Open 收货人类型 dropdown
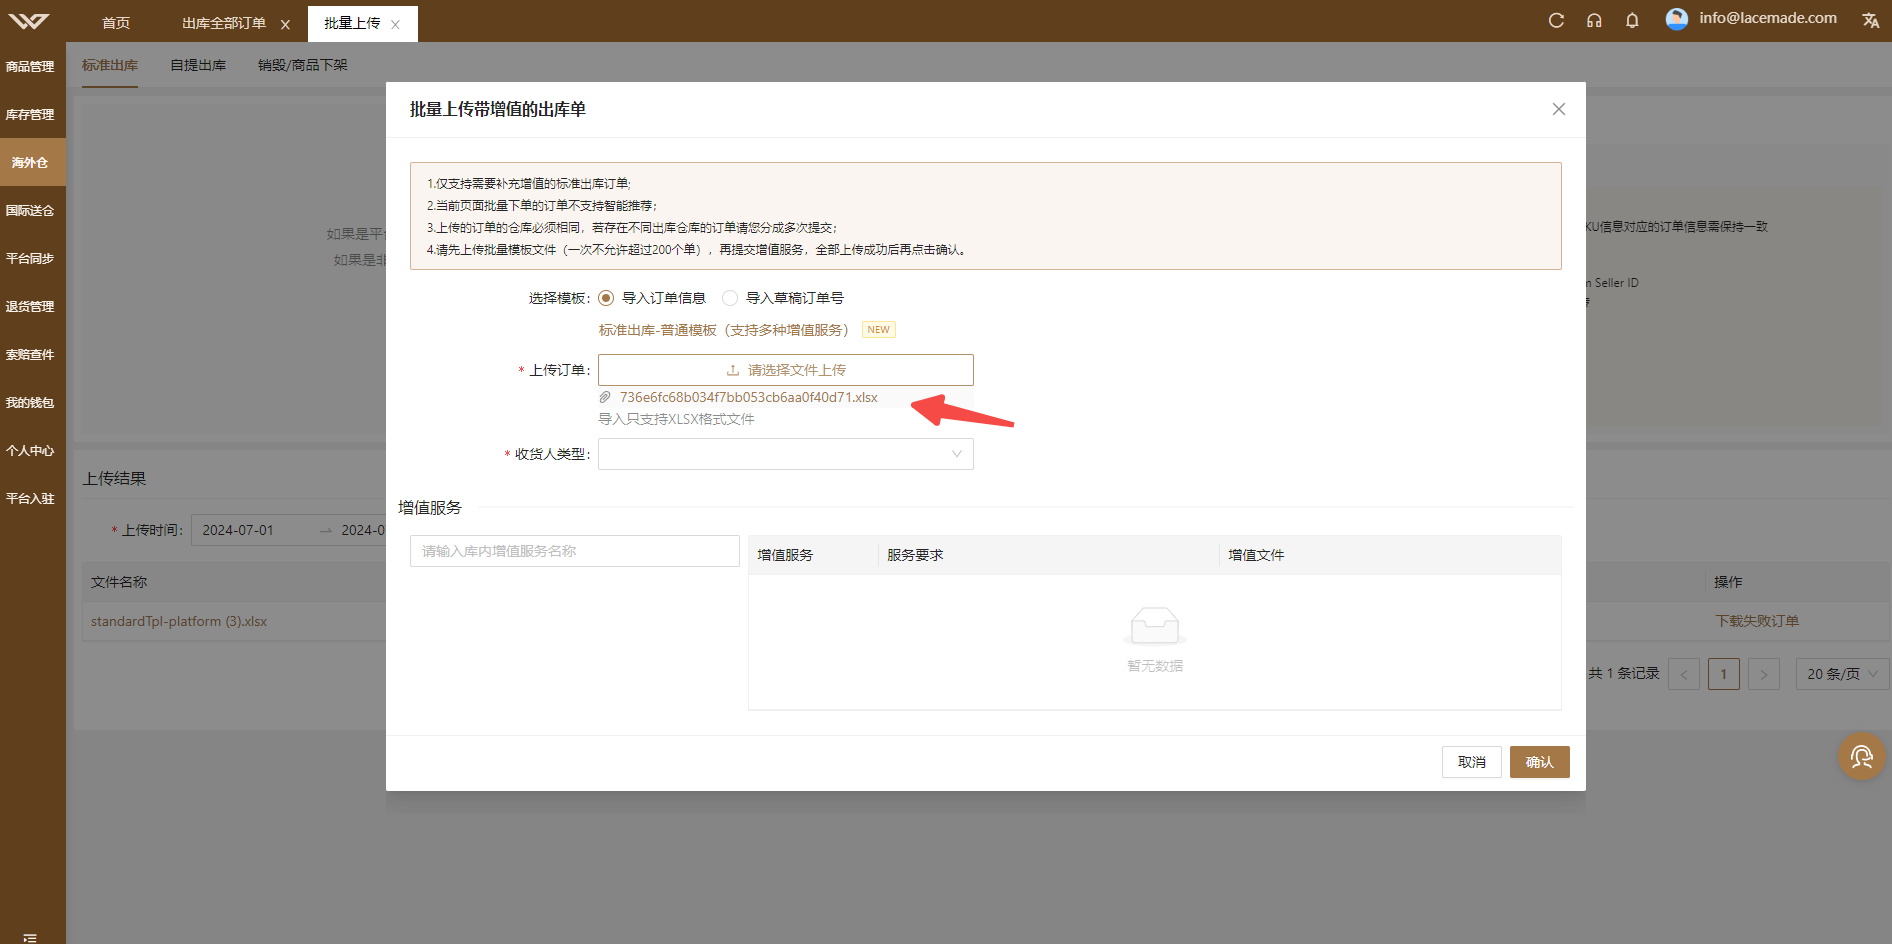1892x944 pixels. click(786, 454)
